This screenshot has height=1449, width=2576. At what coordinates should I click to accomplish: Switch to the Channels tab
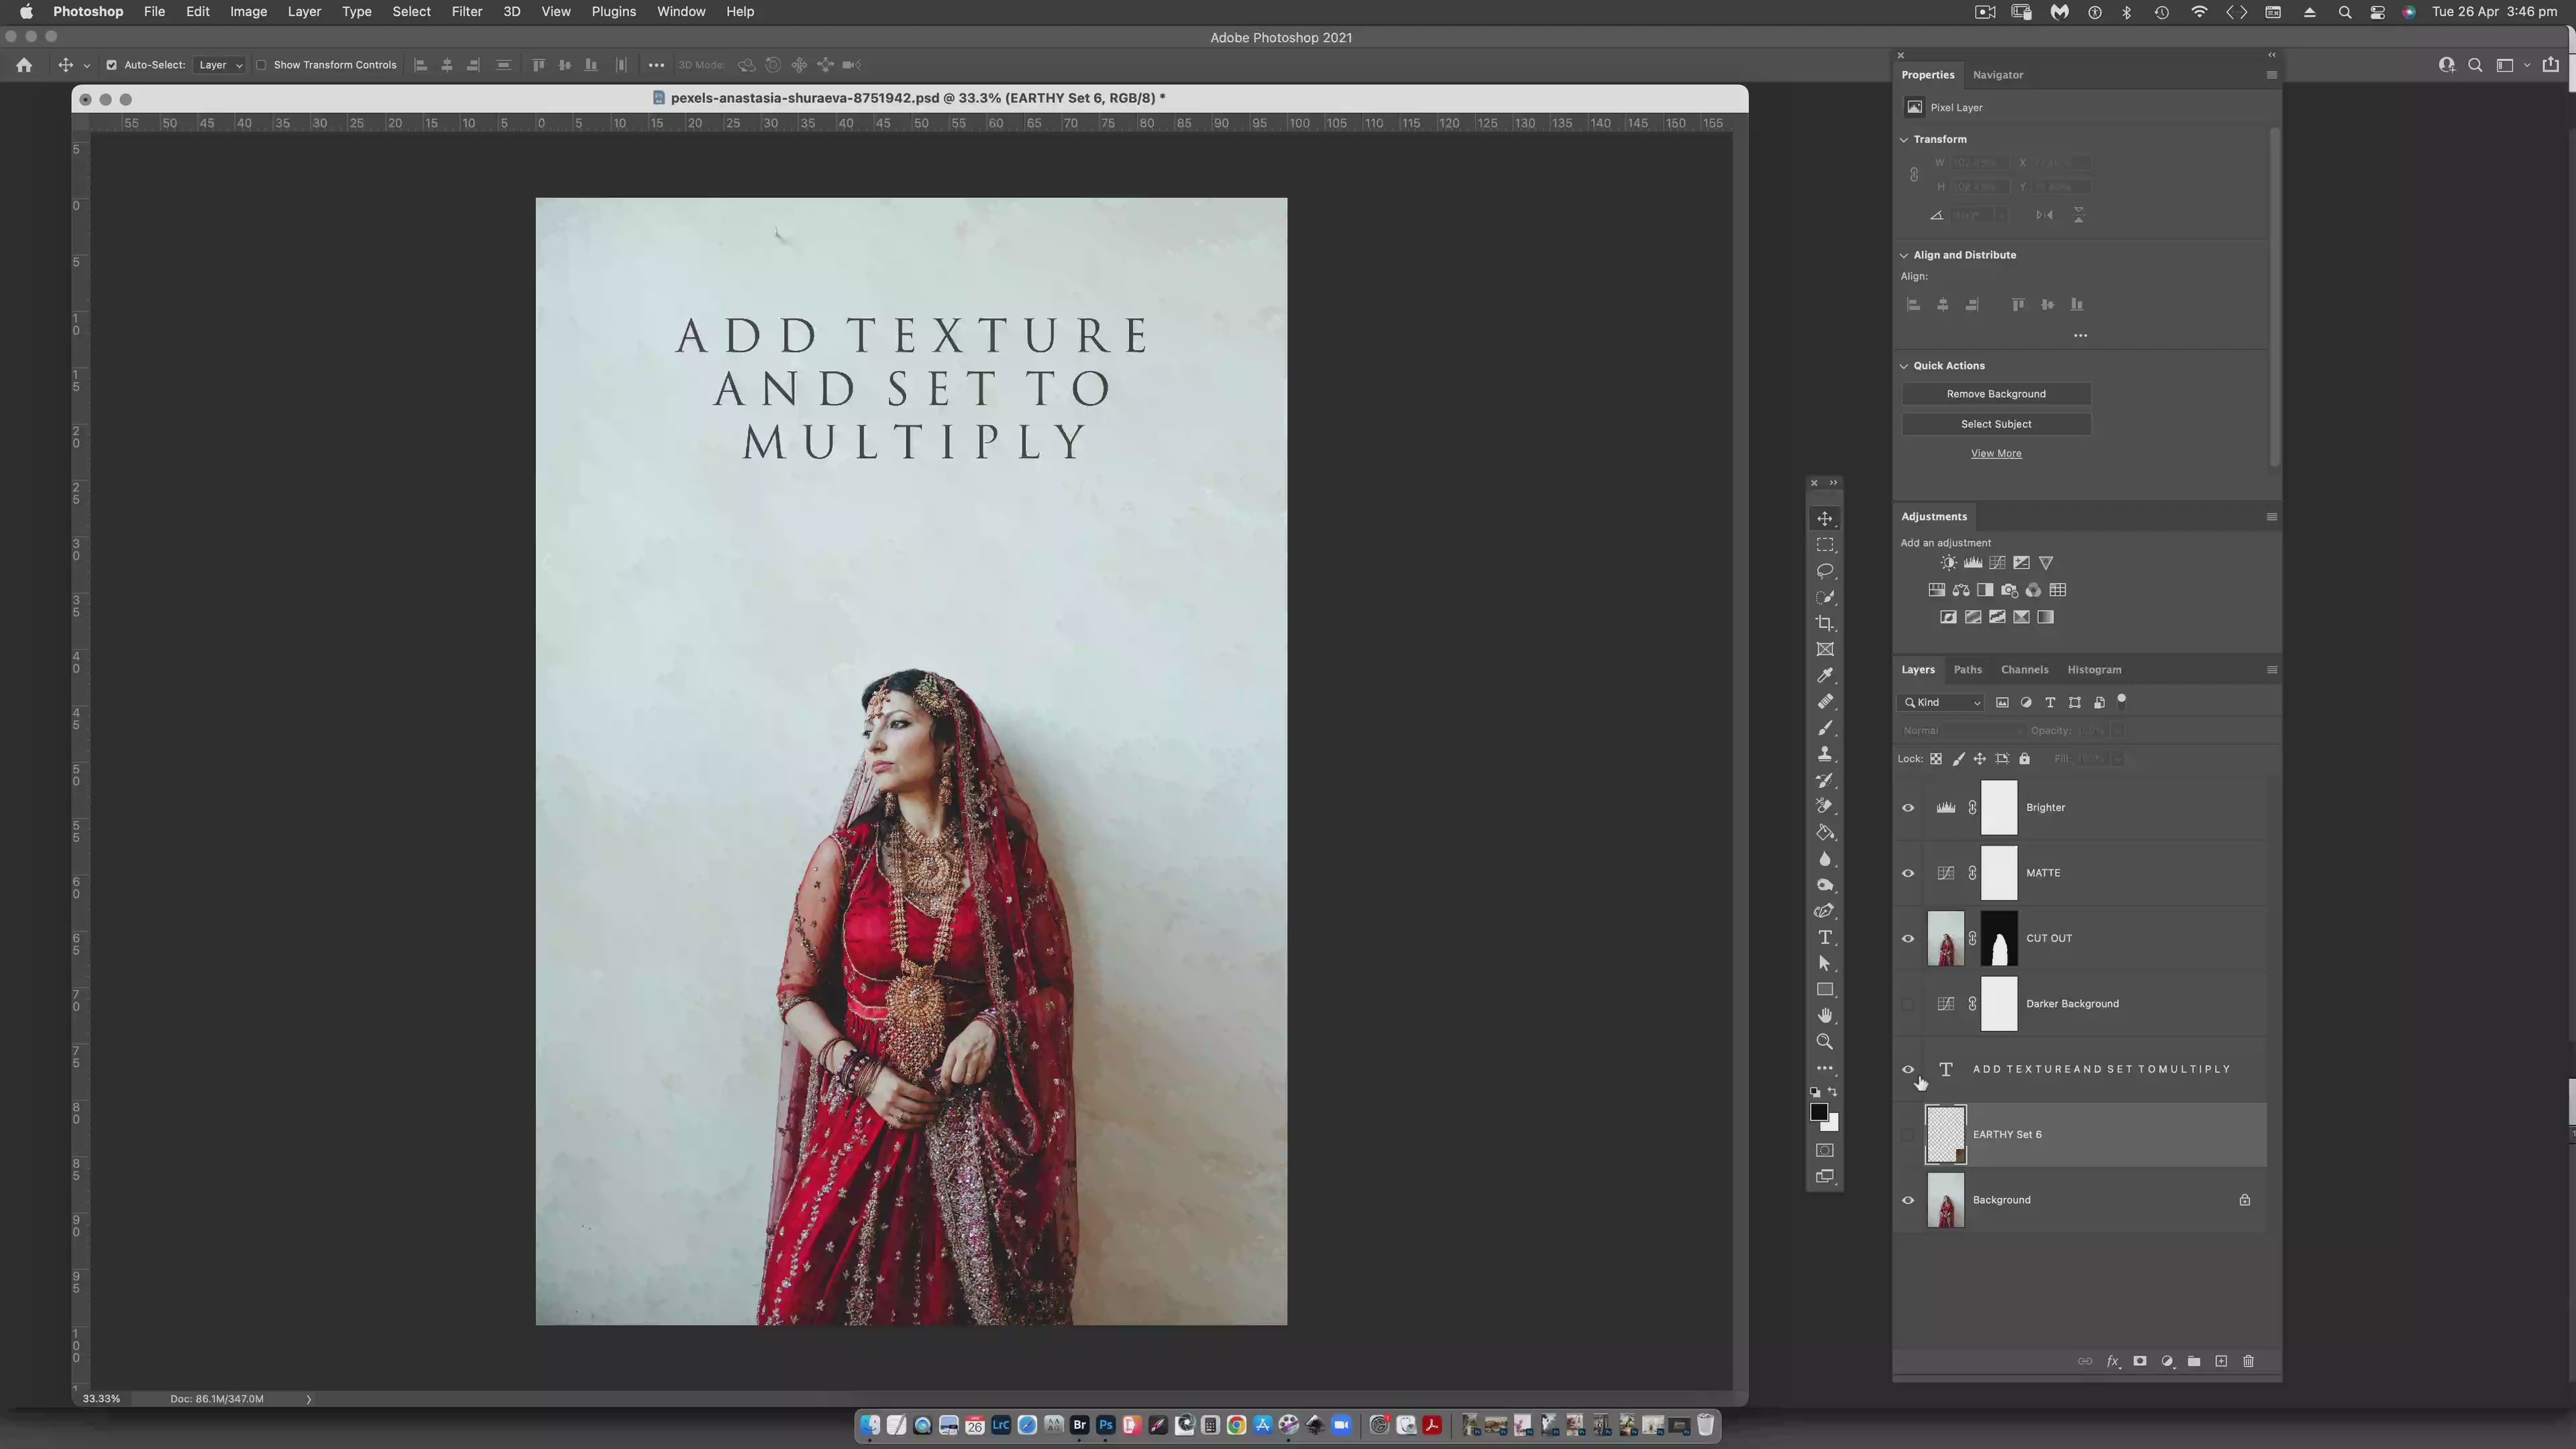[x=2024, y=670]
